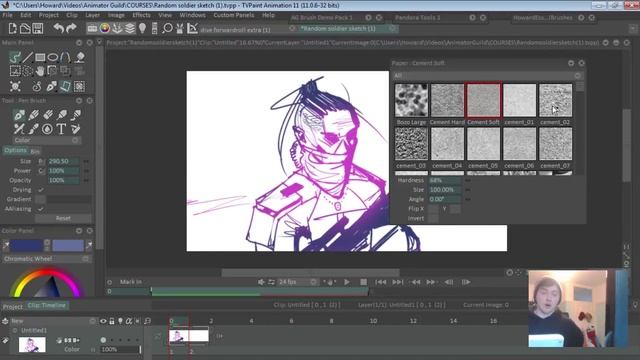Toggle the light table bulb icon in the toolbar
640x360 pixels.
[x=142, y=28]
